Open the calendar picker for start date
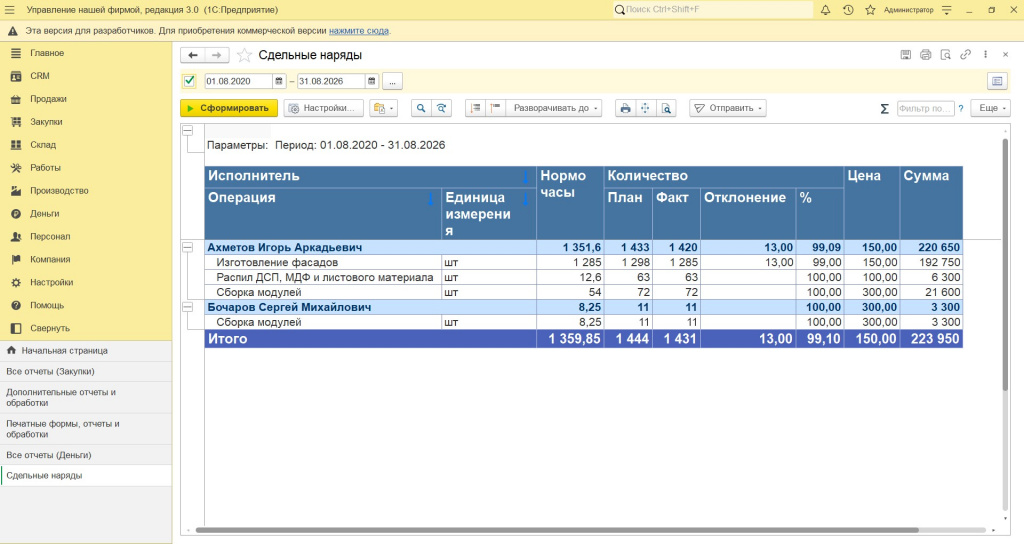1024x544 pixels. pos(279,81)
